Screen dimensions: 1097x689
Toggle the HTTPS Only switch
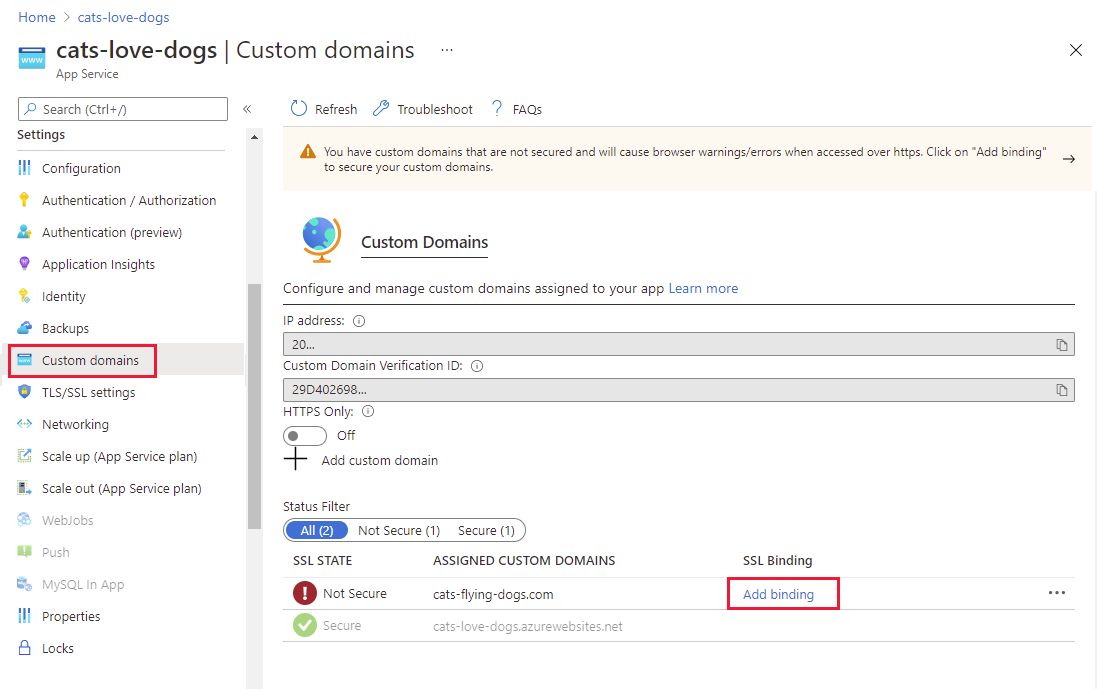coord(304,436)
